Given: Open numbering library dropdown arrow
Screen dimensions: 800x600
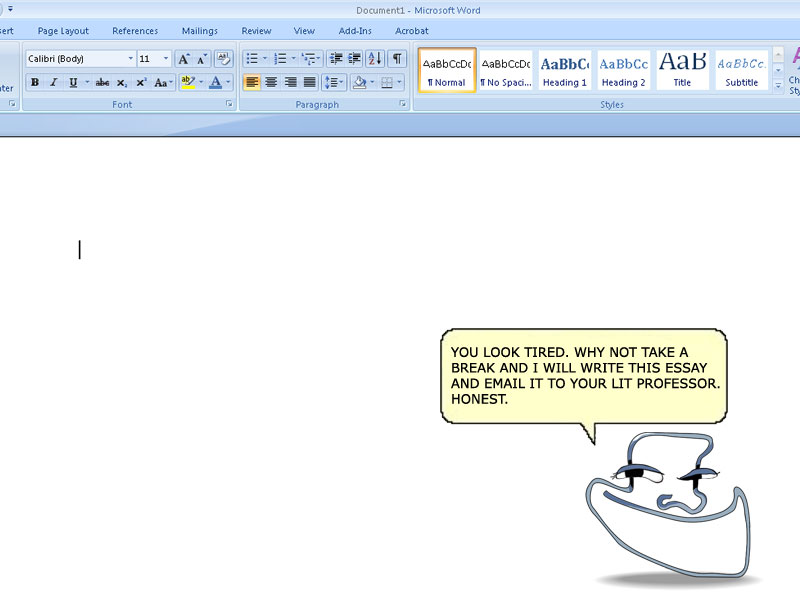Looking at the screenshot, I should (x=293, y=59).
